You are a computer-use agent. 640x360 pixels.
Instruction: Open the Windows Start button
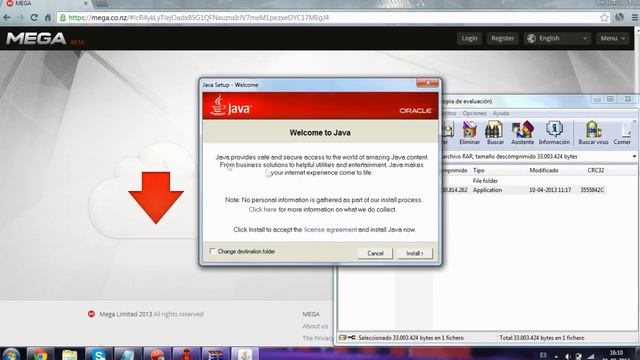11,354
